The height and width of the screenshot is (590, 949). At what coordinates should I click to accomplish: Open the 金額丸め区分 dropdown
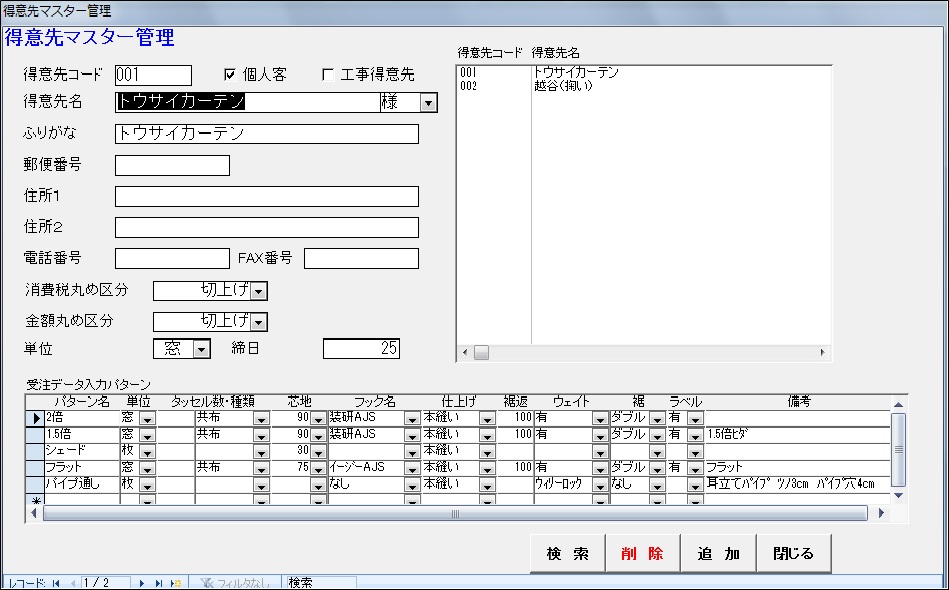[x=259, y=321]
